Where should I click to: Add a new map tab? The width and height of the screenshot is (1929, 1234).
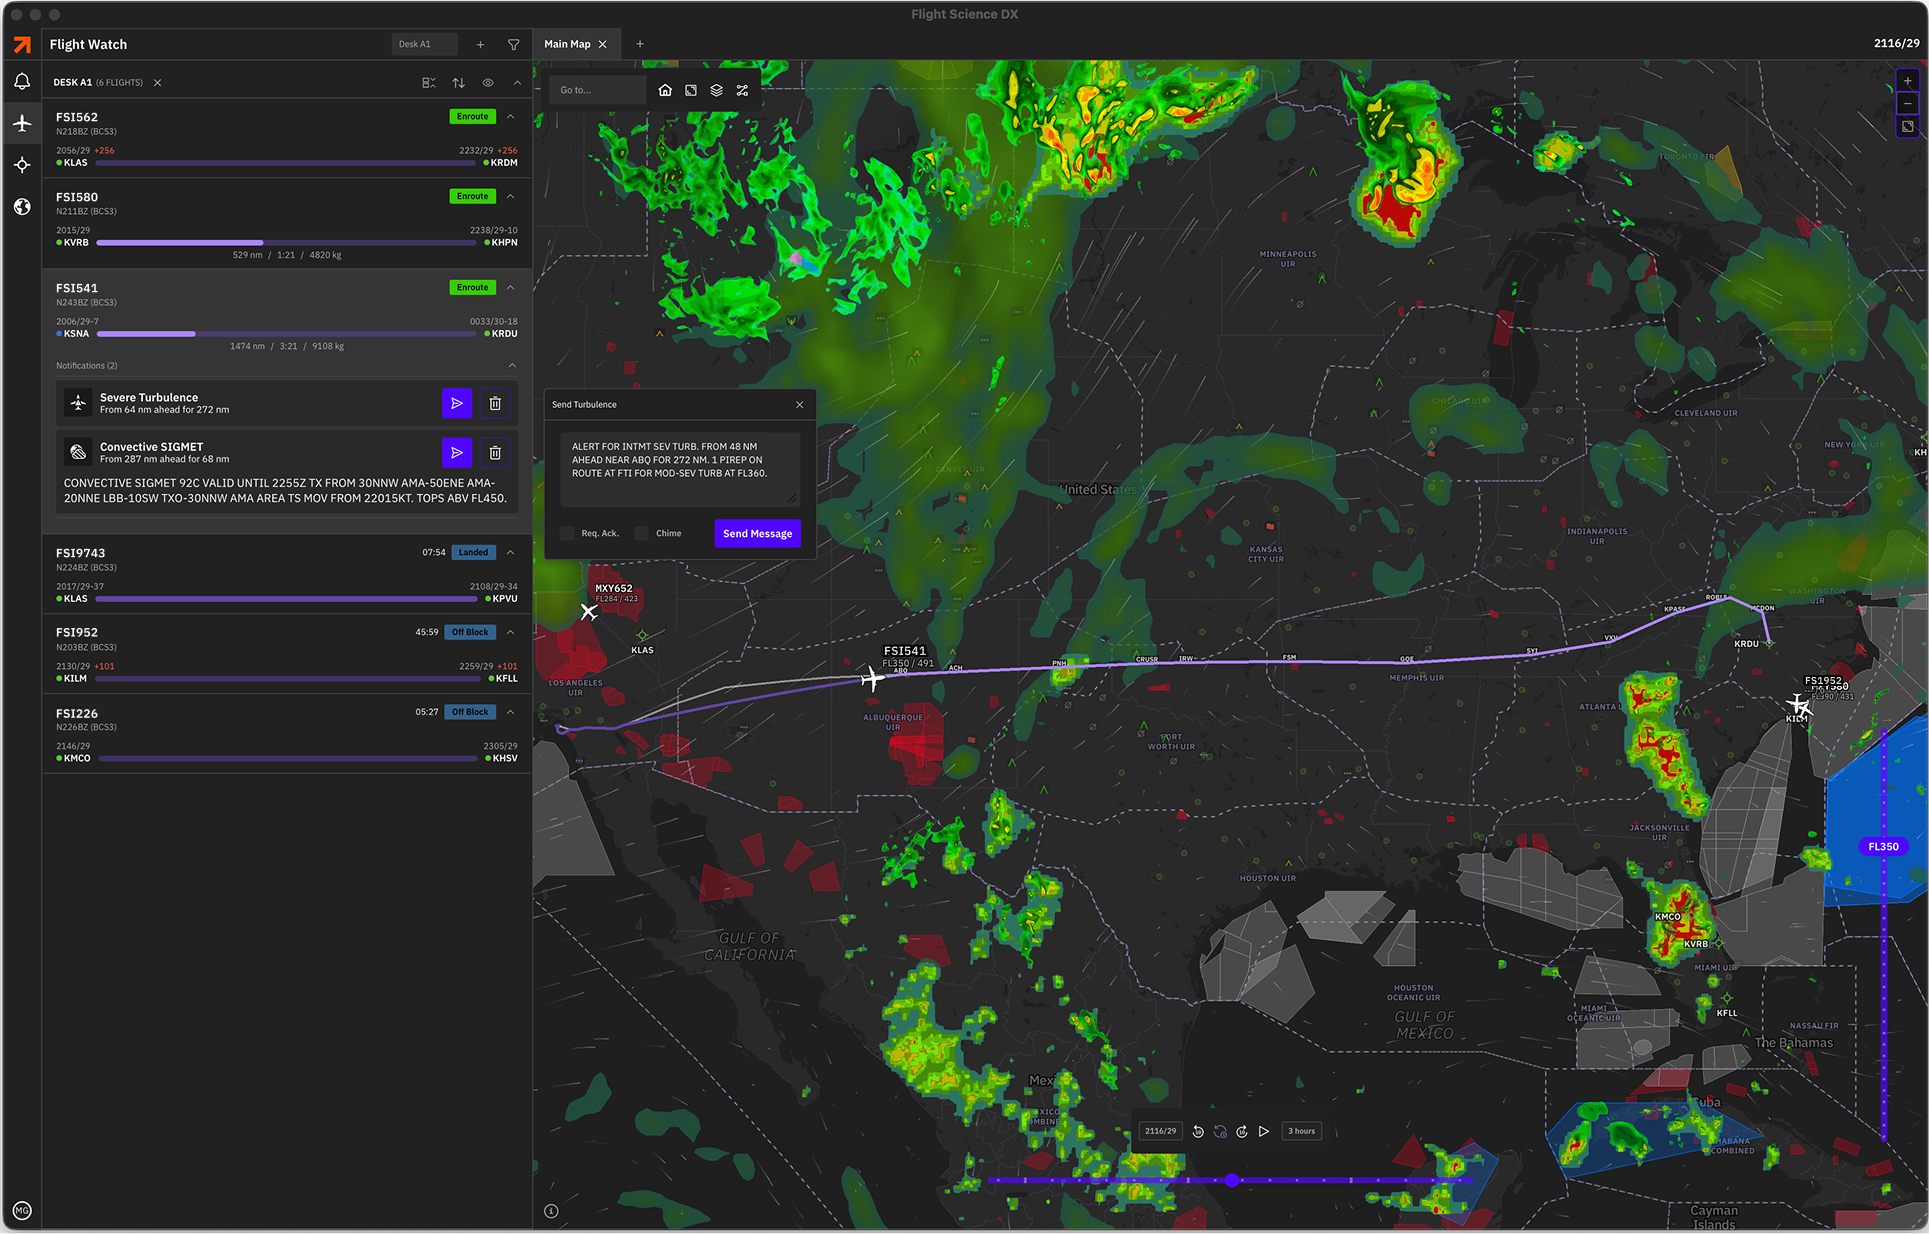click(x=640, y=44)
